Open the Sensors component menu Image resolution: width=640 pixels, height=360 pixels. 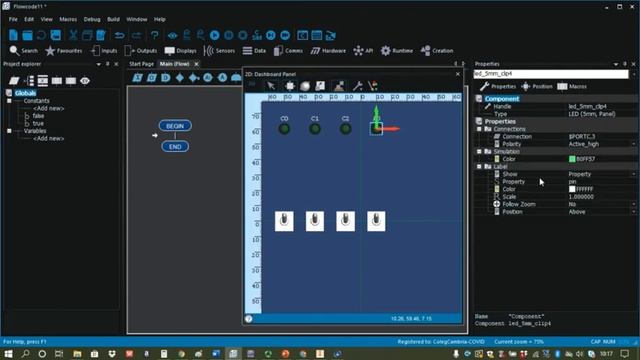point(219,51)
